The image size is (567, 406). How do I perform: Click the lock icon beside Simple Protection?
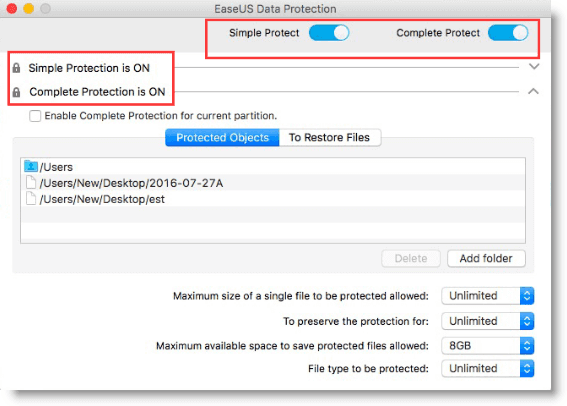pyautogui.click(x=16, y=68)
